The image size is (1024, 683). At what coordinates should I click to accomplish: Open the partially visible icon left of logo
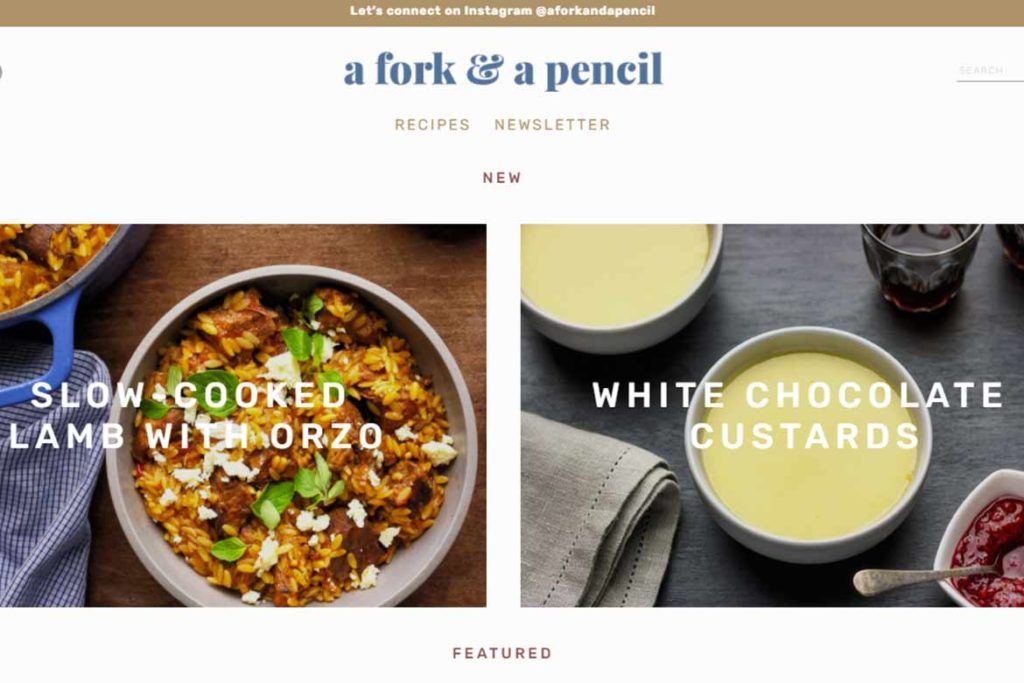click(1, 71)
